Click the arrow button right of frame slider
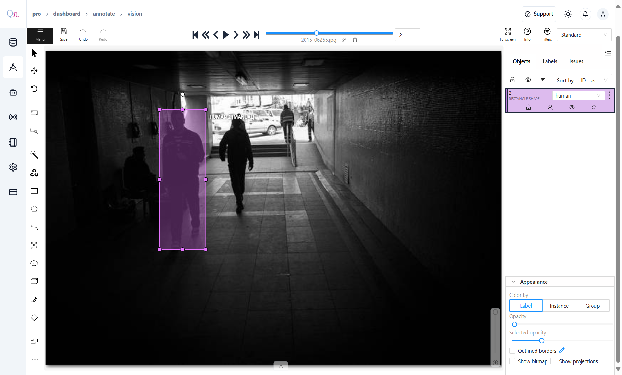The width and height of the screenshot is (622, 375). coord(400,35)
